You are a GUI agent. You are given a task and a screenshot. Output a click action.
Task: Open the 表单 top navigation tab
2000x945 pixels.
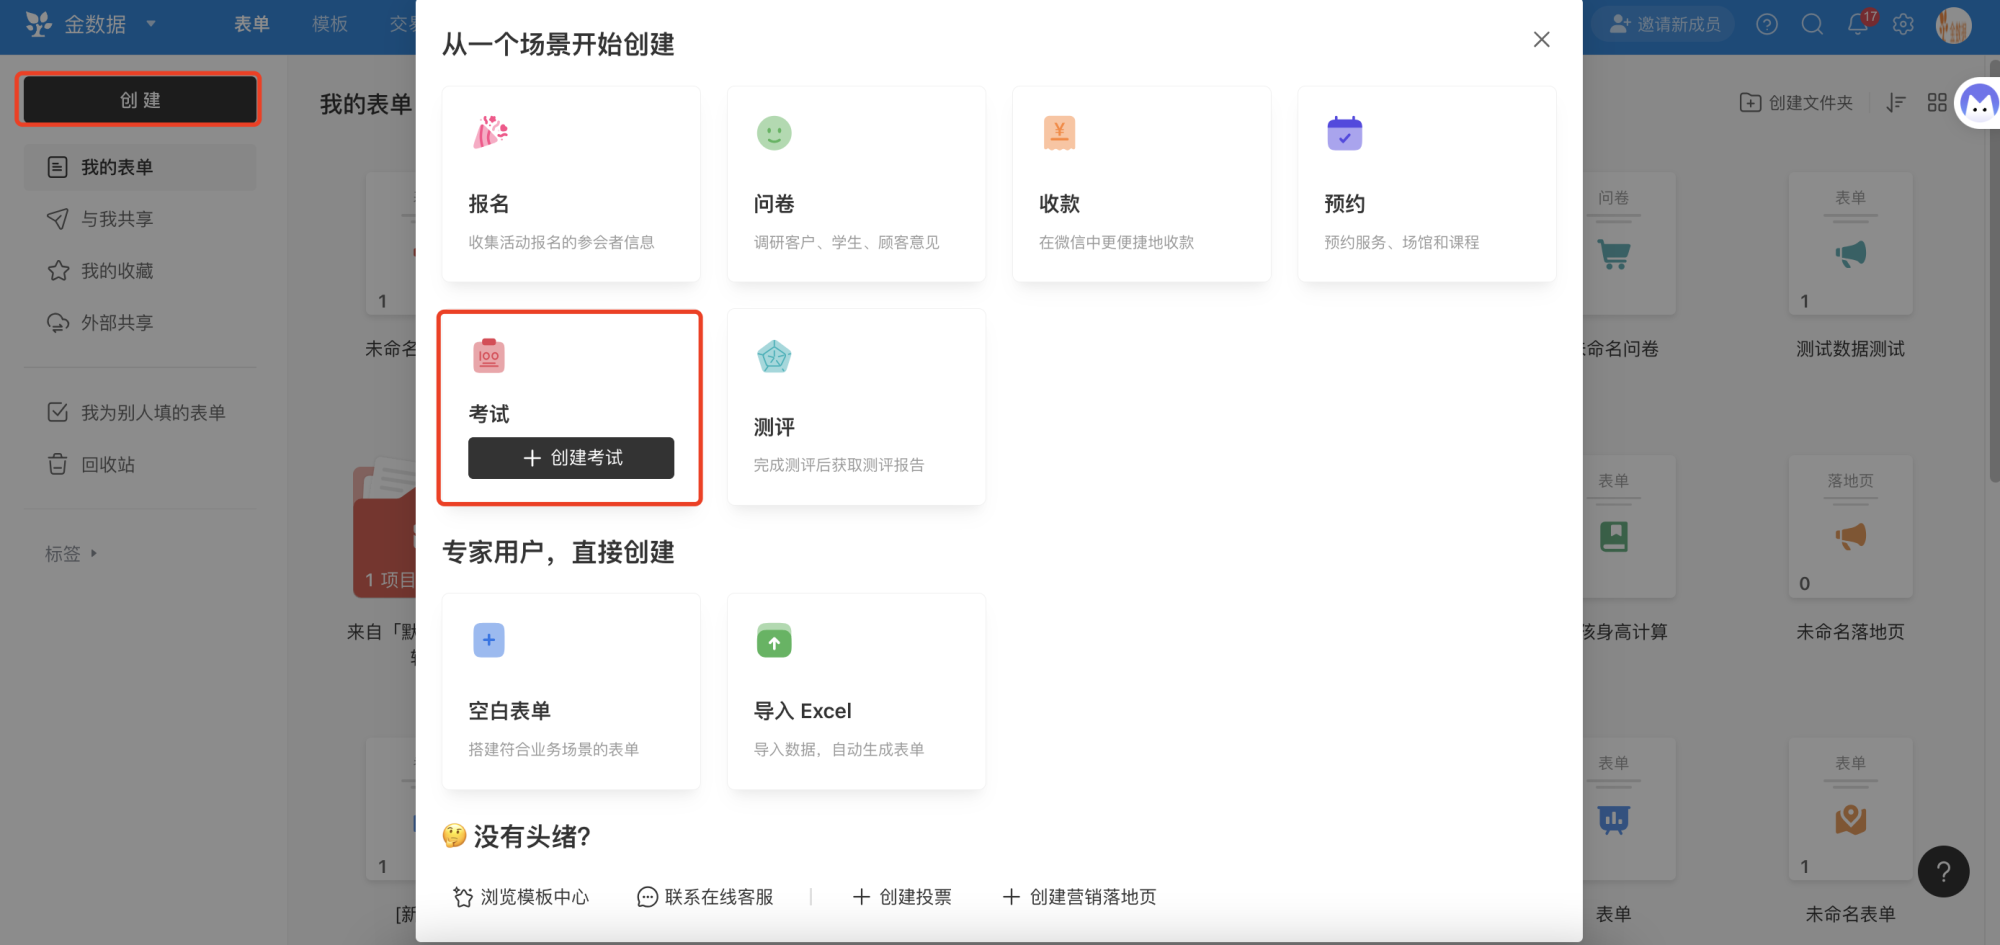pos(252,24)
